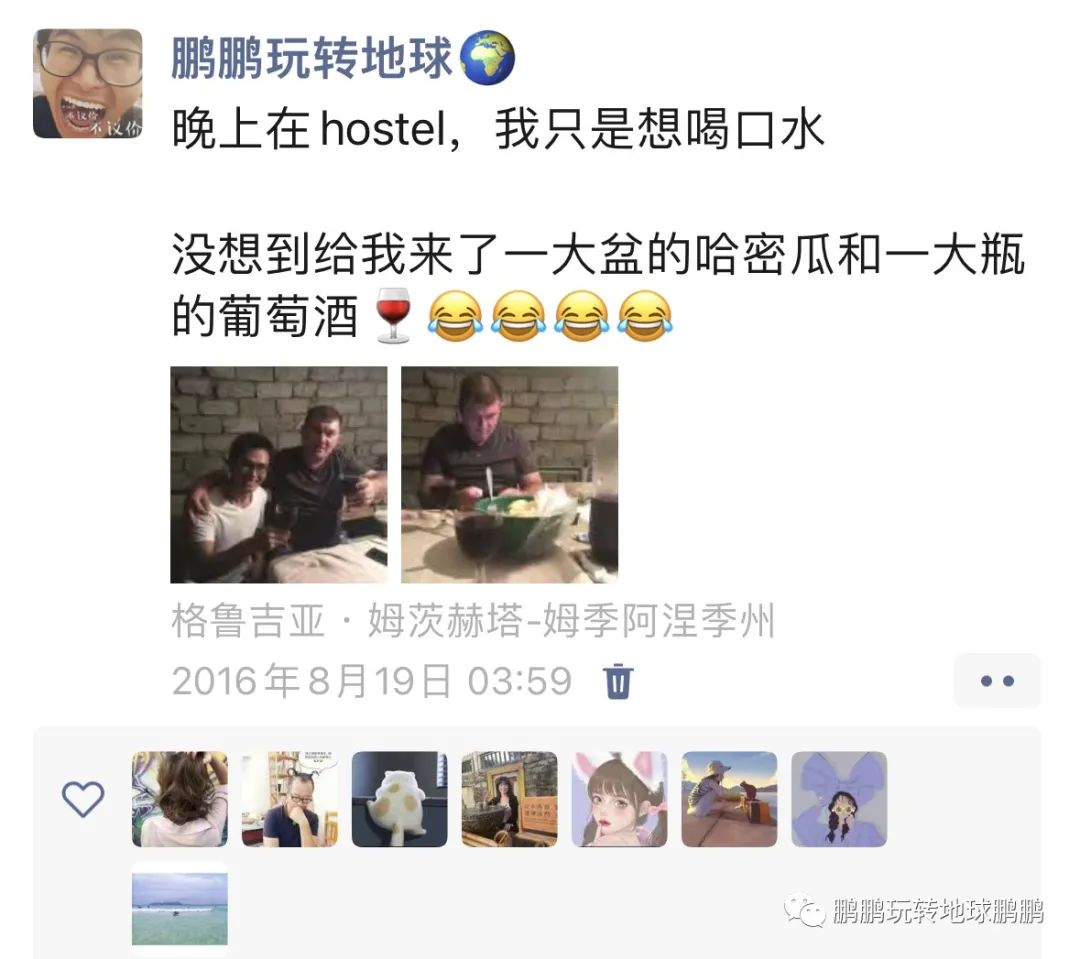Open liker avatar of bunny-ear anime girl
Image resolution: width=1080 pixels, height=959 pixels.
coord(619,799)
